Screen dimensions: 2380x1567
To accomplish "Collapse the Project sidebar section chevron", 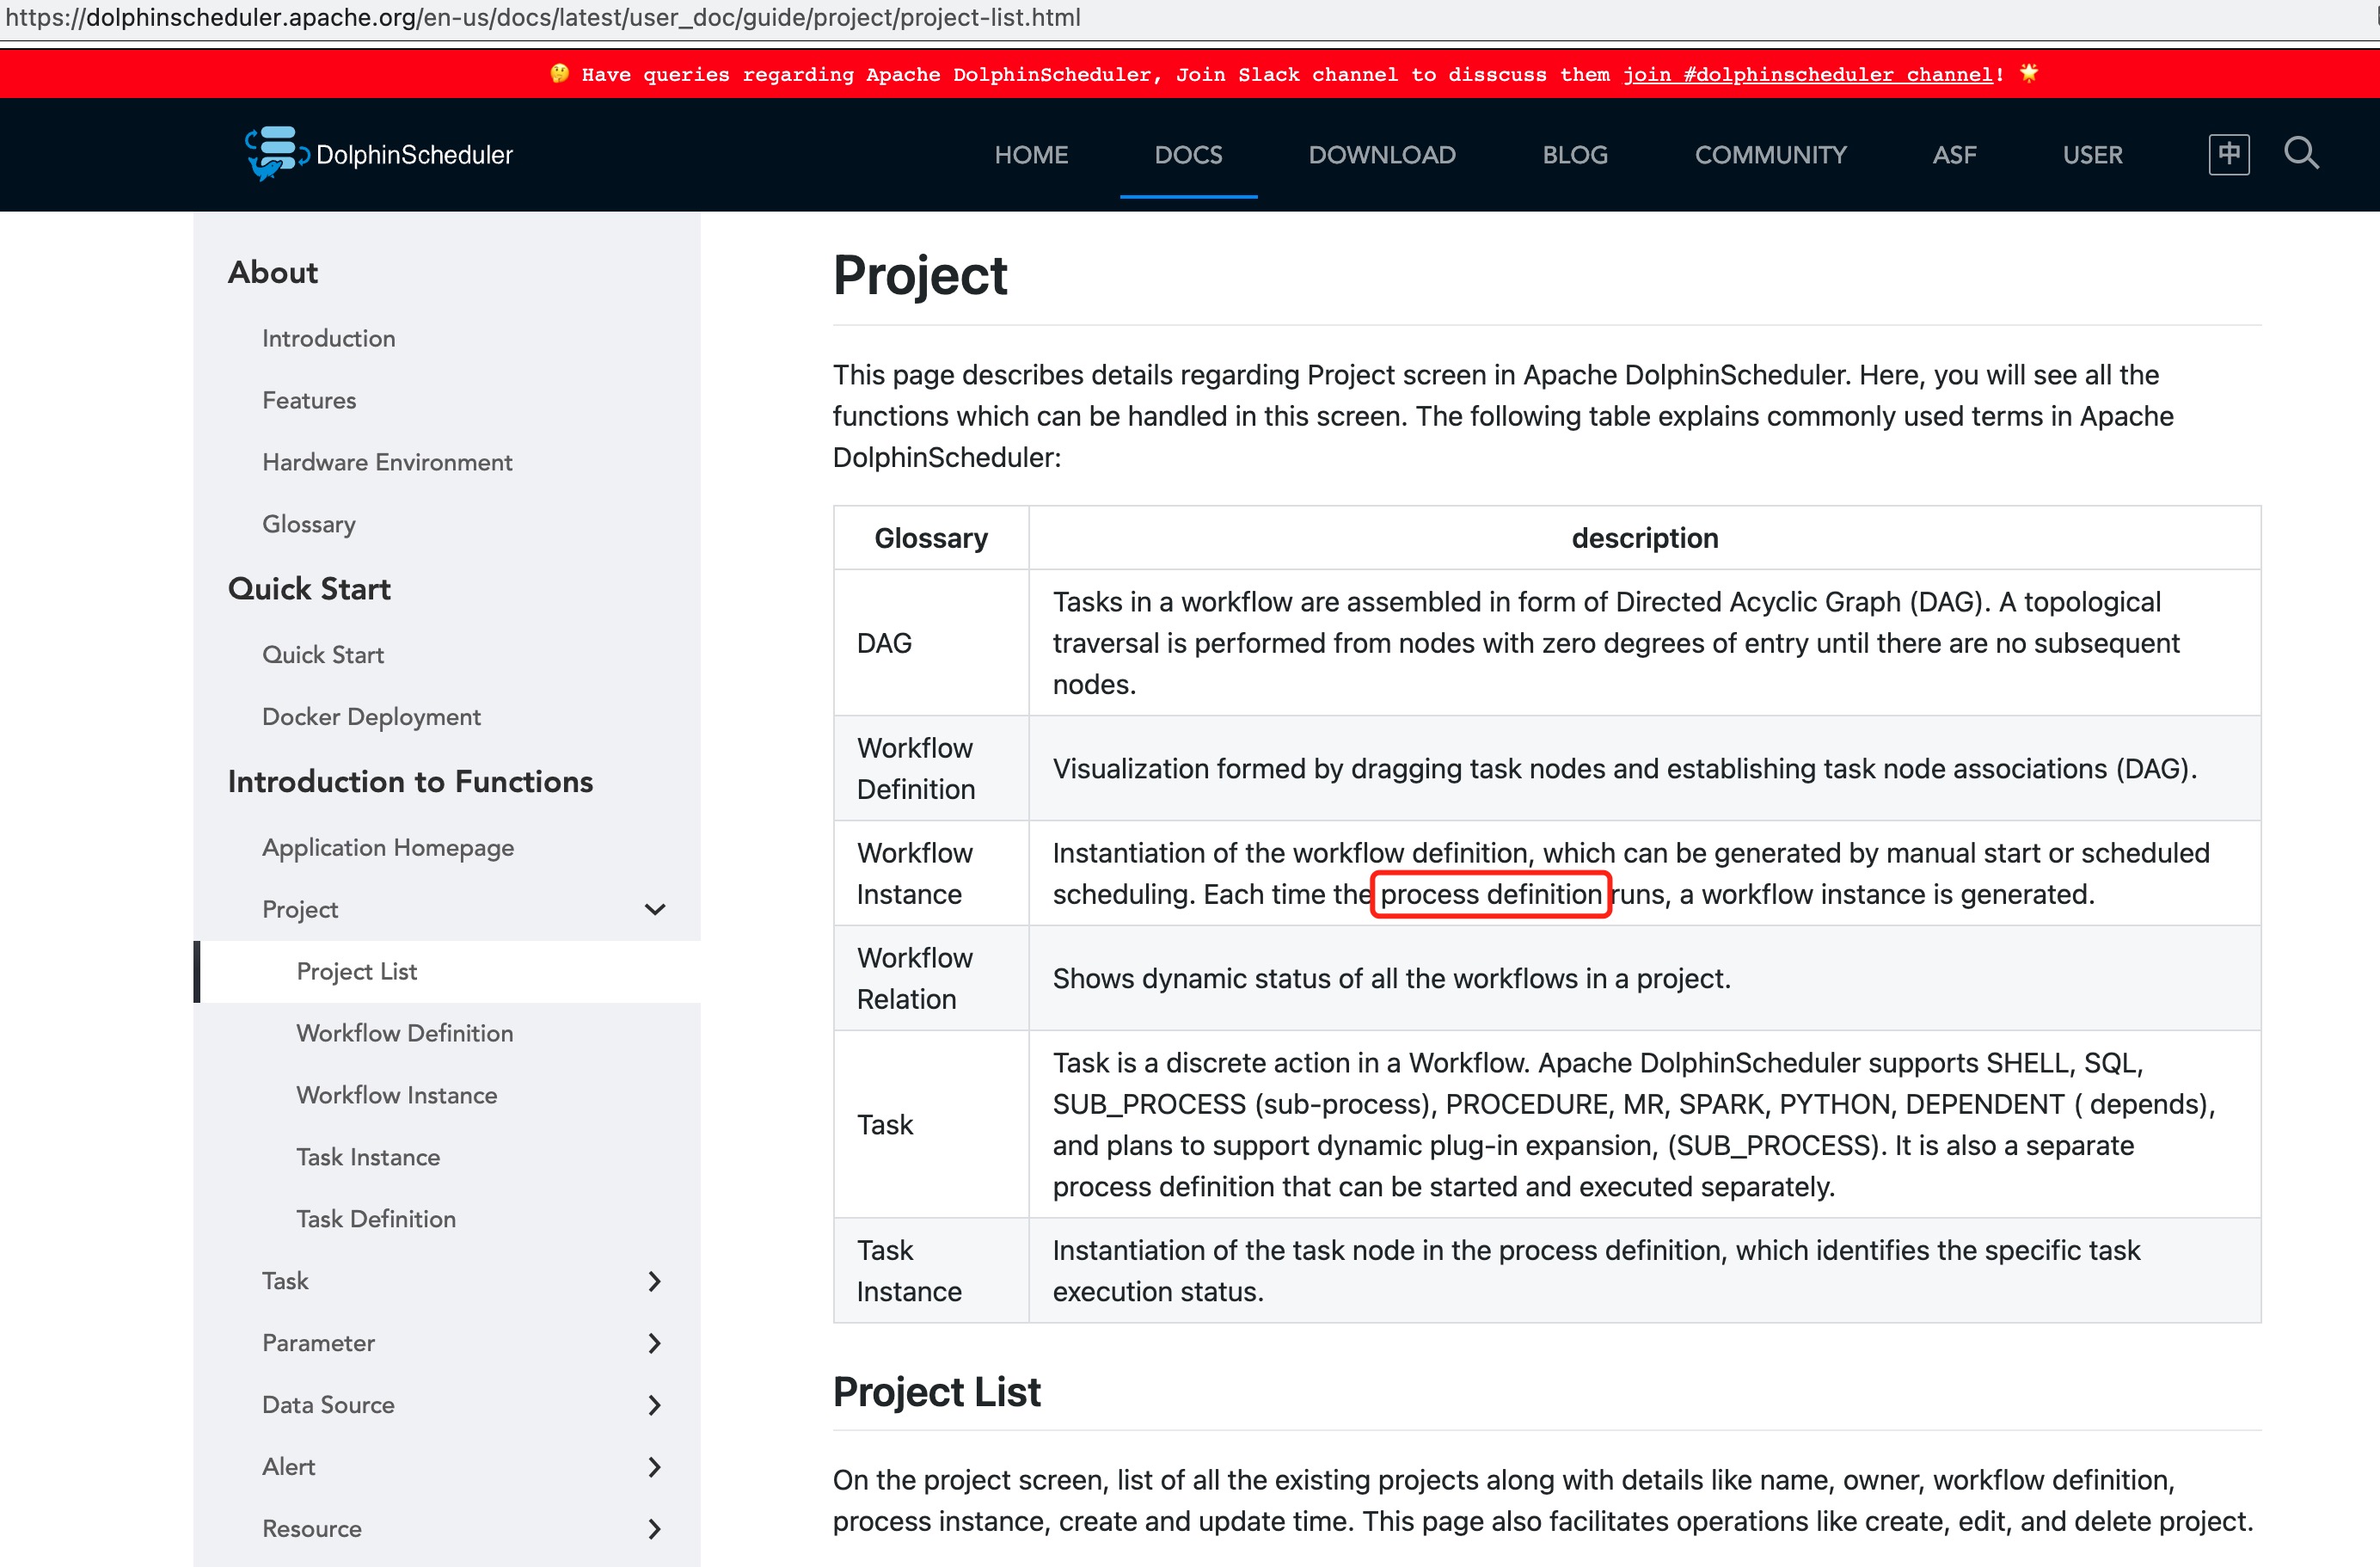I will pos(655,909).
